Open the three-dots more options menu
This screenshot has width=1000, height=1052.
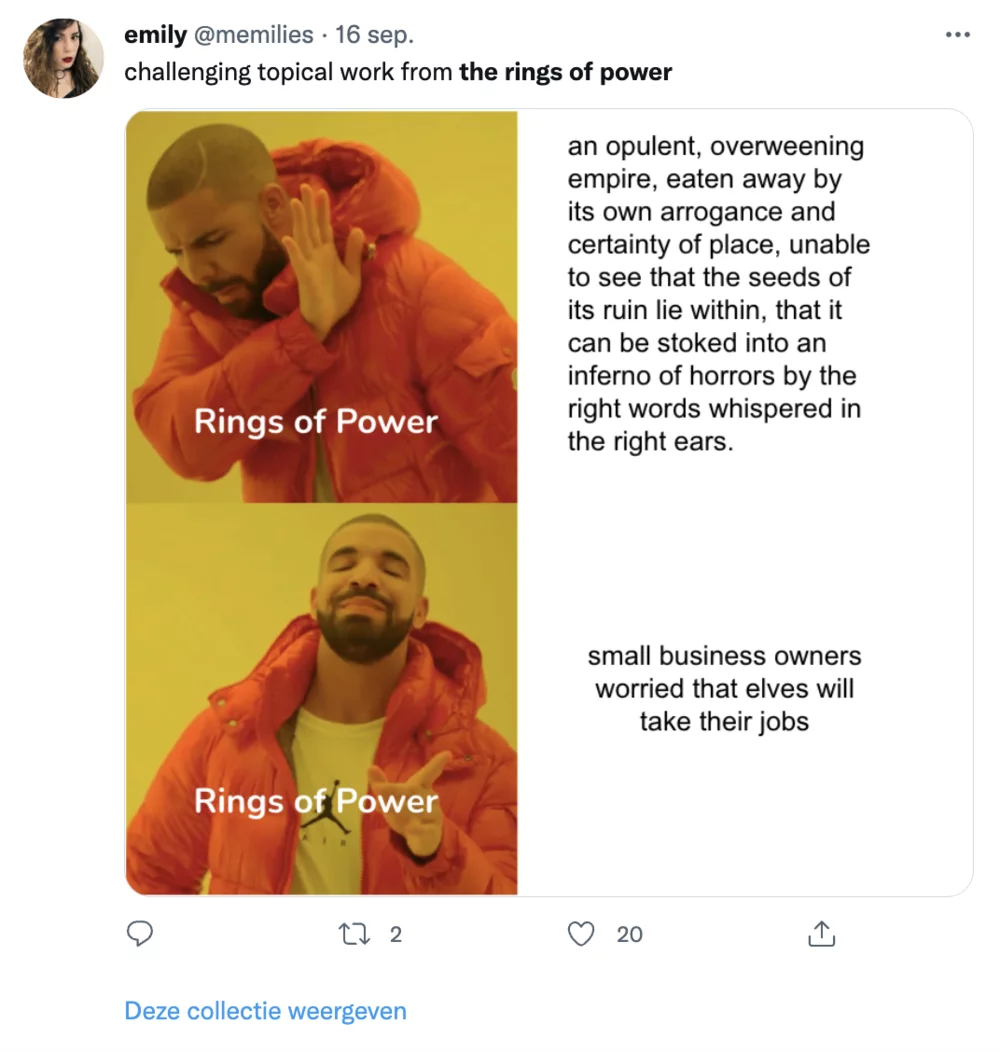[x=957, y=36]
